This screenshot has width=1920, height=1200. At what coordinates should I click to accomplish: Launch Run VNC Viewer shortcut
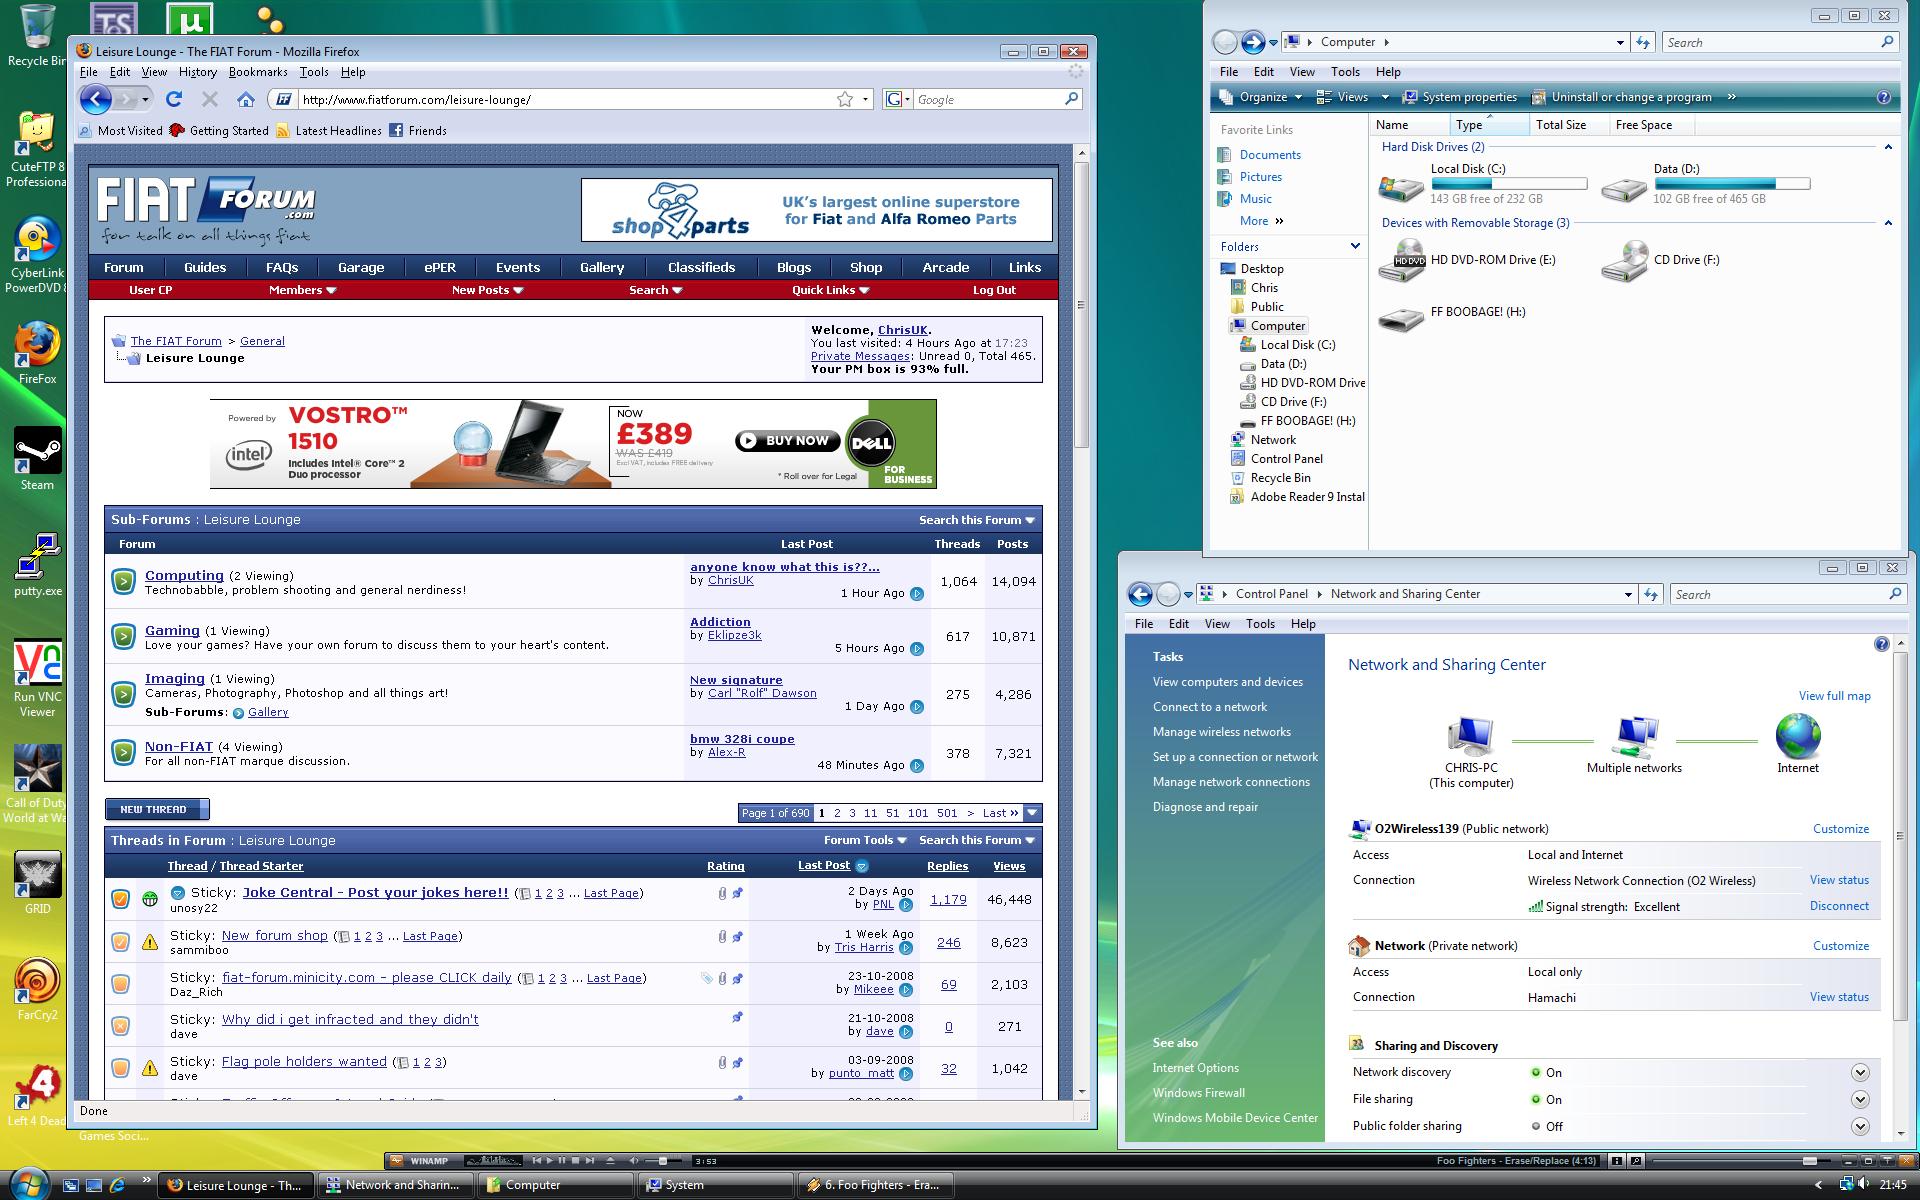37,679
